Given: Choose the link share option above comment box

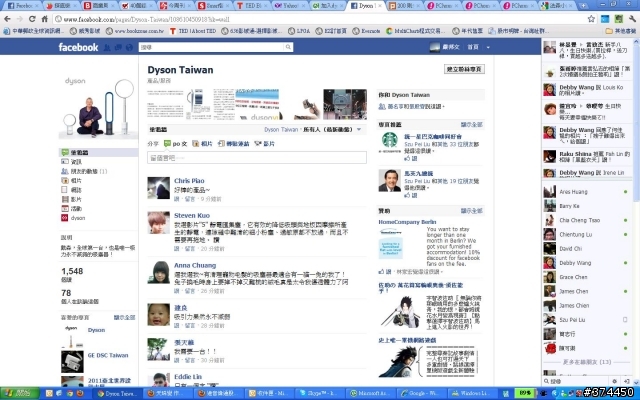Looking at the screenshot, I should 233,144.
